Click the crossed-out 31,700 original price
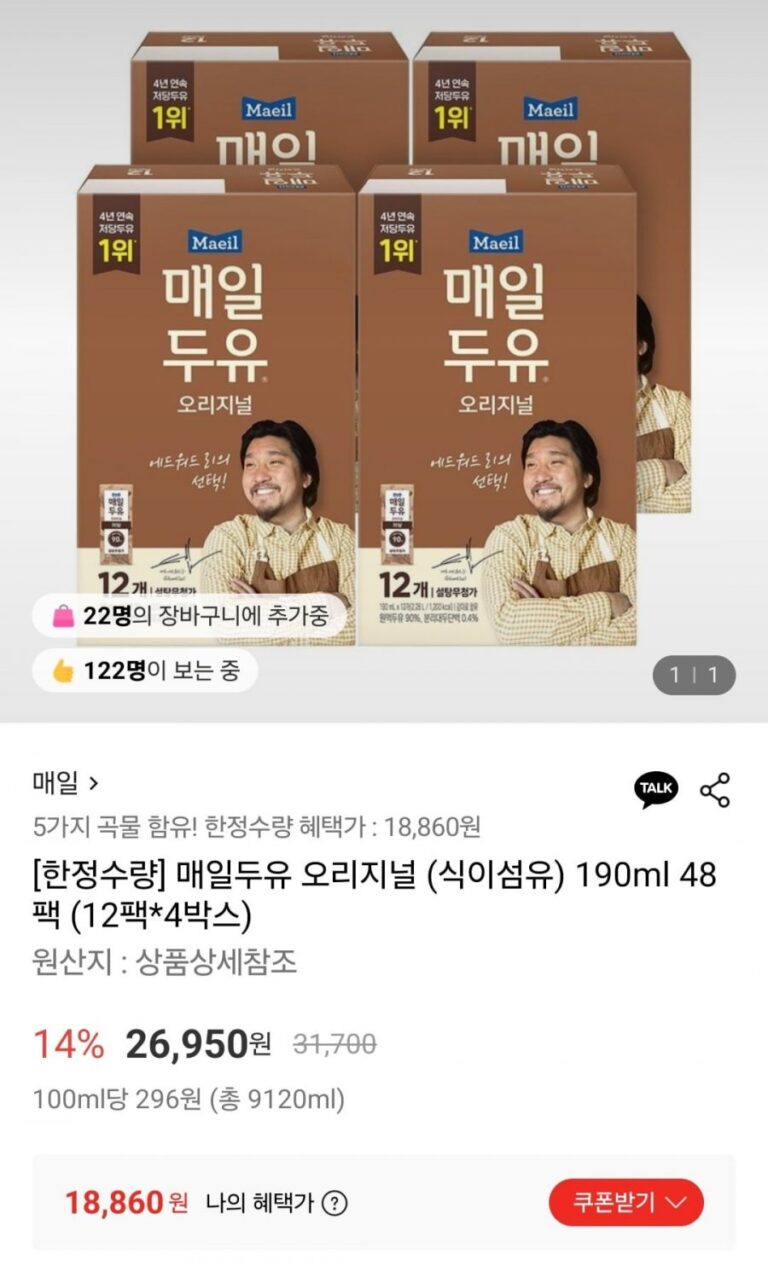This screenshot has height=1266, width=768. tap(334, 1045)
